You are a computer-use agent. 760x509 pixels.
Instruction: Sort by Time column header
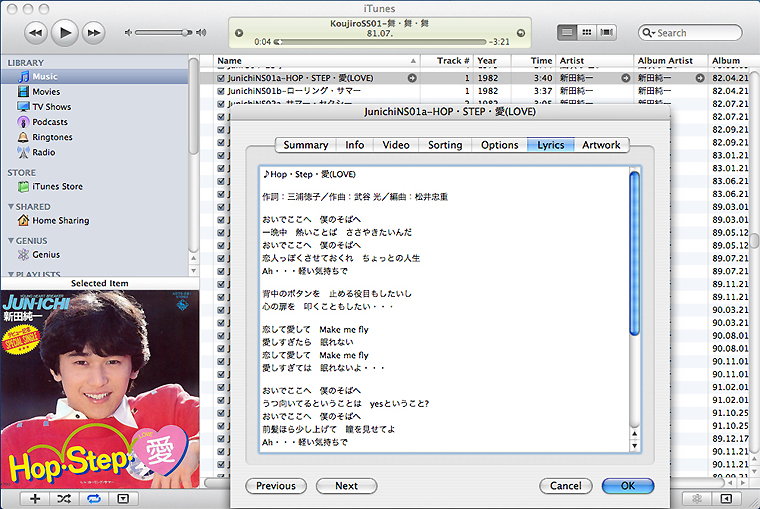(533, 61)
